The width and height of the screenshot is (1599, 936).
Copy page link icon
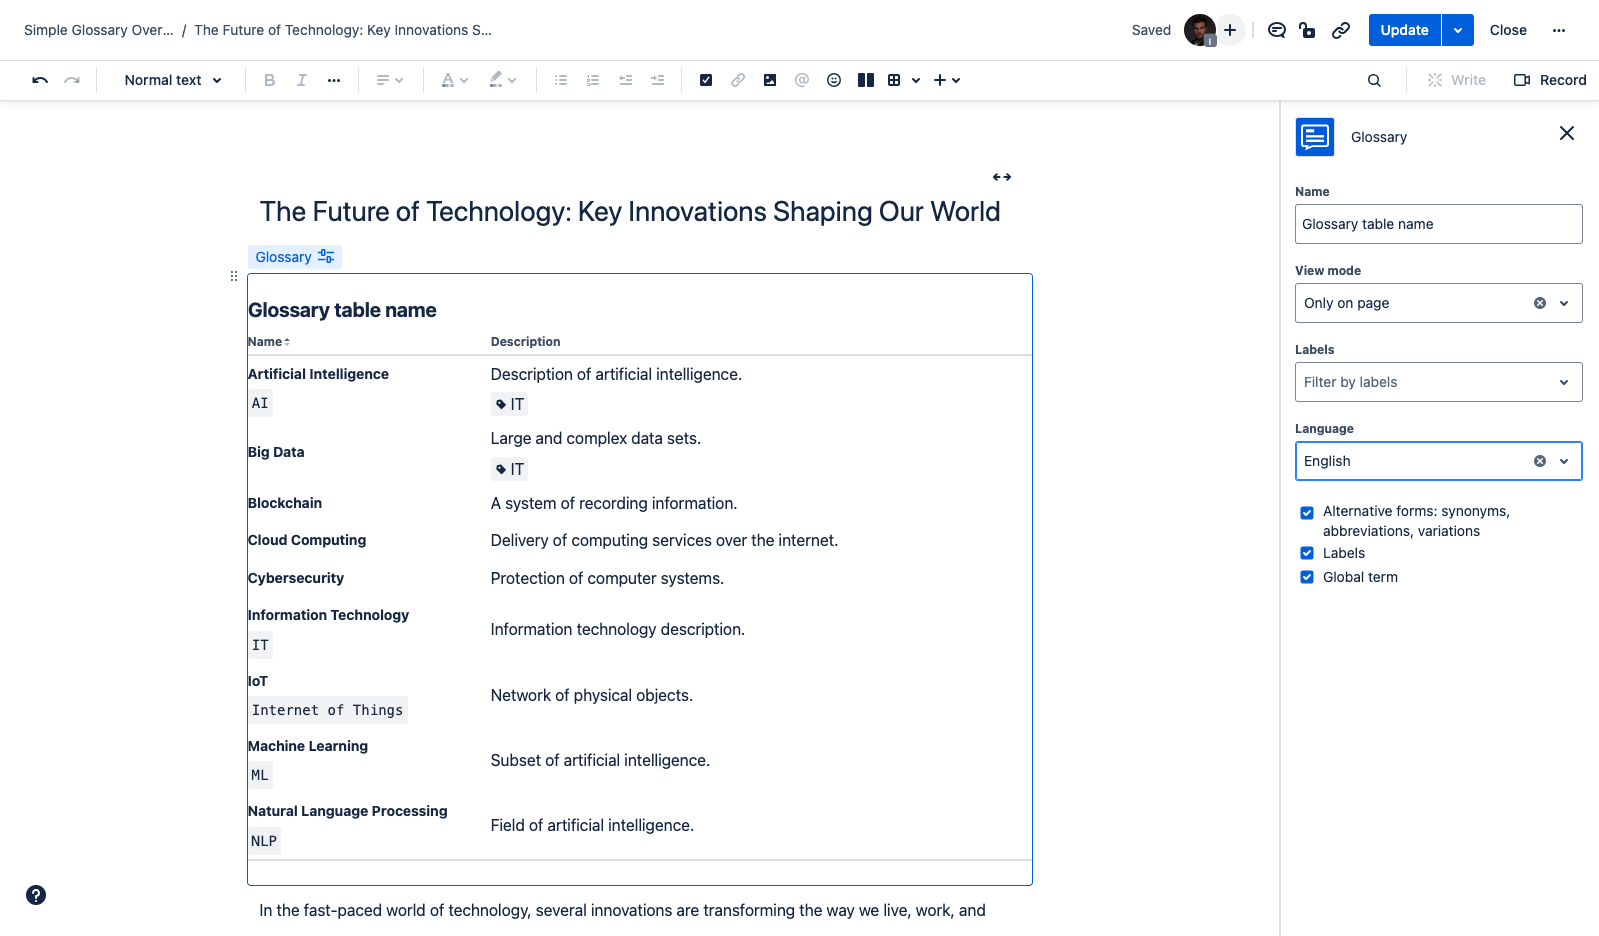coord(1341,30)
